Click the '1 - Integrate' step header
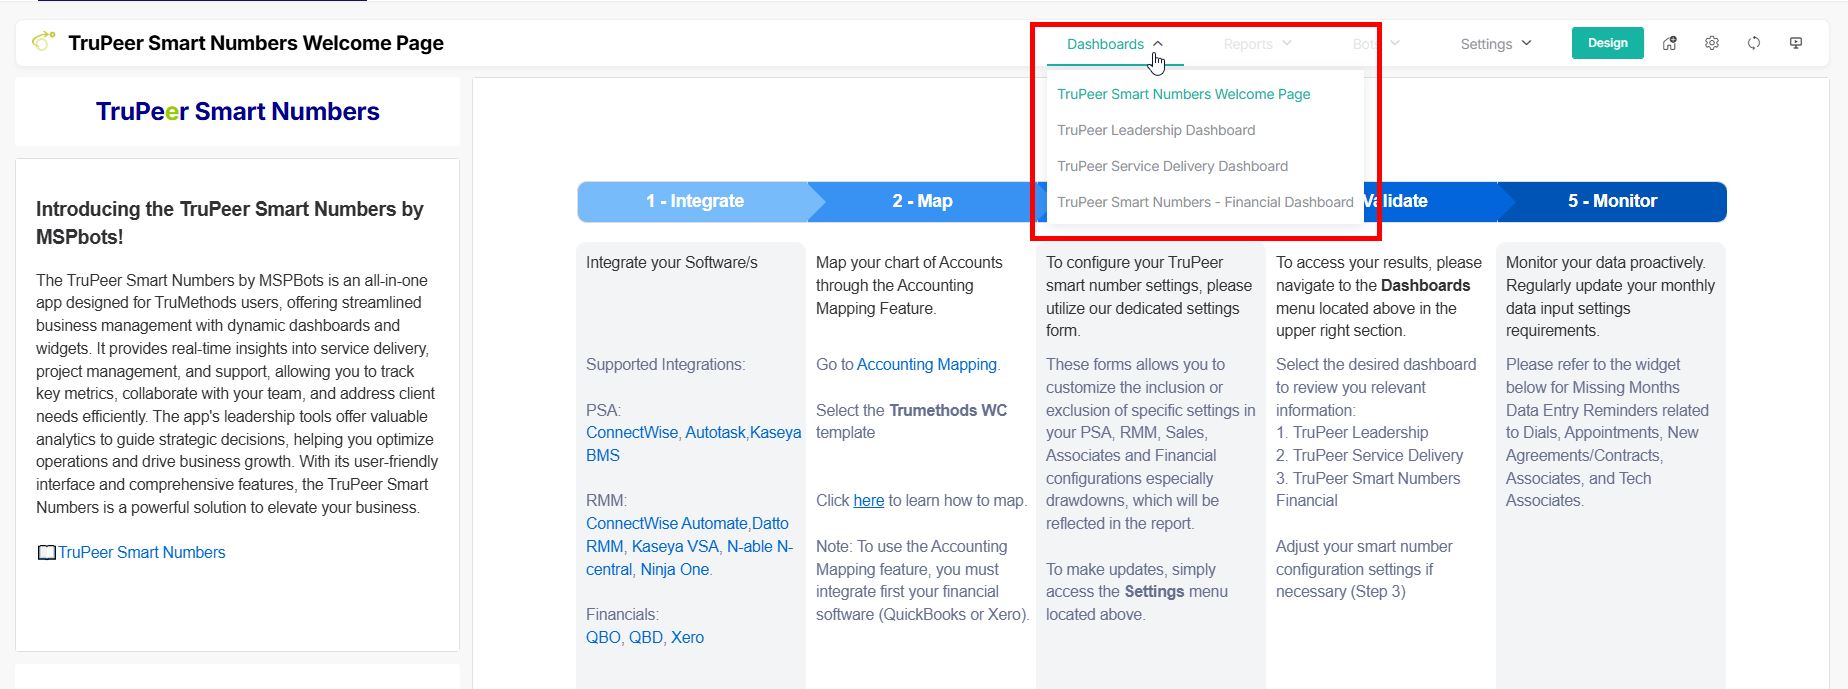Screen dimensions: 1848x689 point(694,201)
